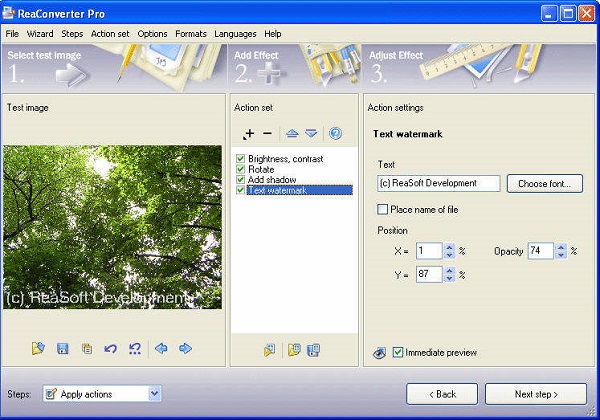The width and height of the screenshot is (600, 420).
Task: Toggle the Immediate preview checkbox
Action: tap(398, 352)
